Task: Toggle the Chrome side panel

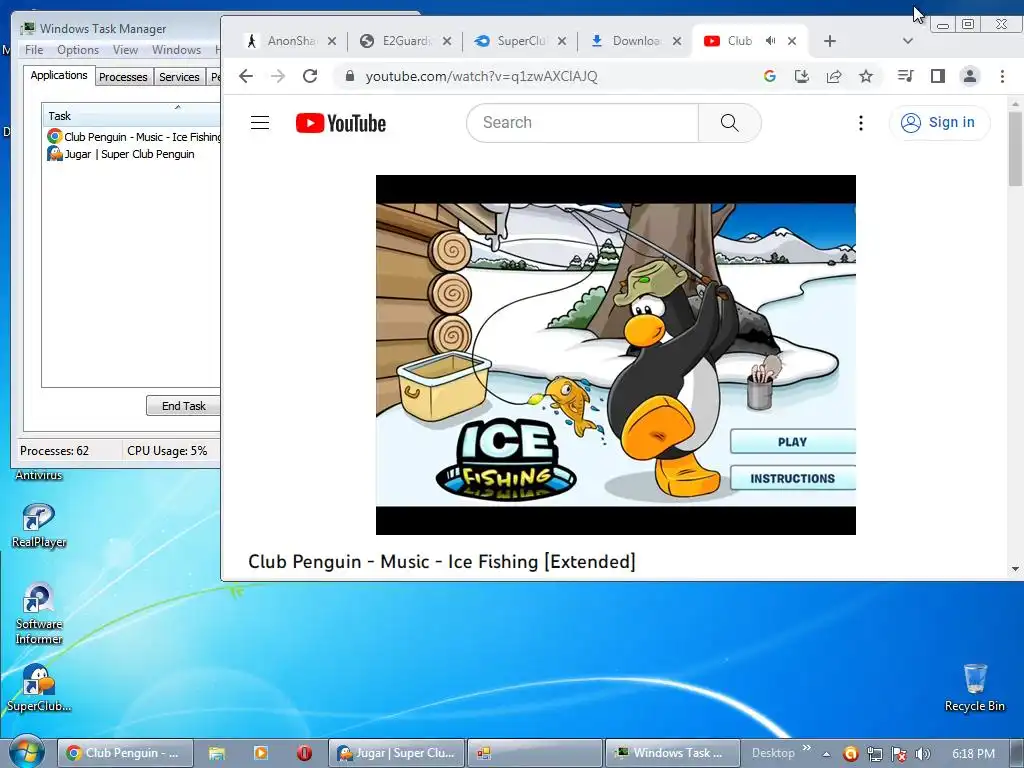Action: coord(938,76)
